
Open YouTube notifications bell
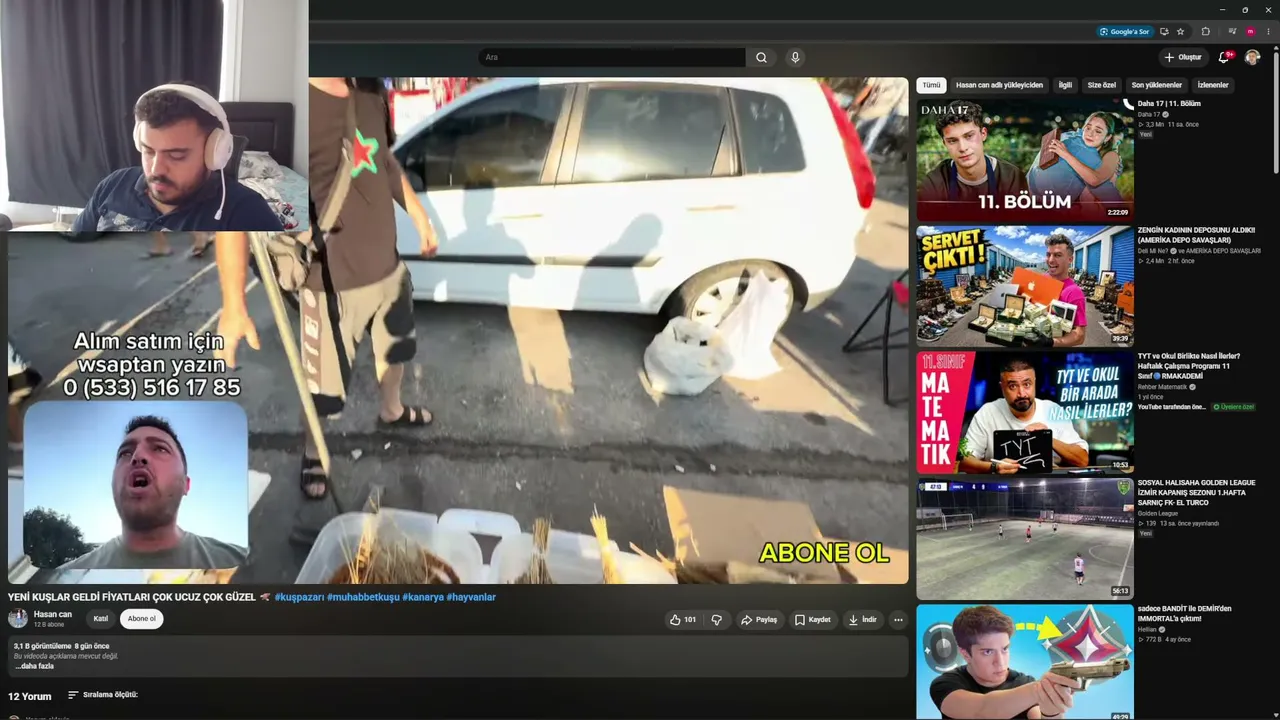[1224, 58]
